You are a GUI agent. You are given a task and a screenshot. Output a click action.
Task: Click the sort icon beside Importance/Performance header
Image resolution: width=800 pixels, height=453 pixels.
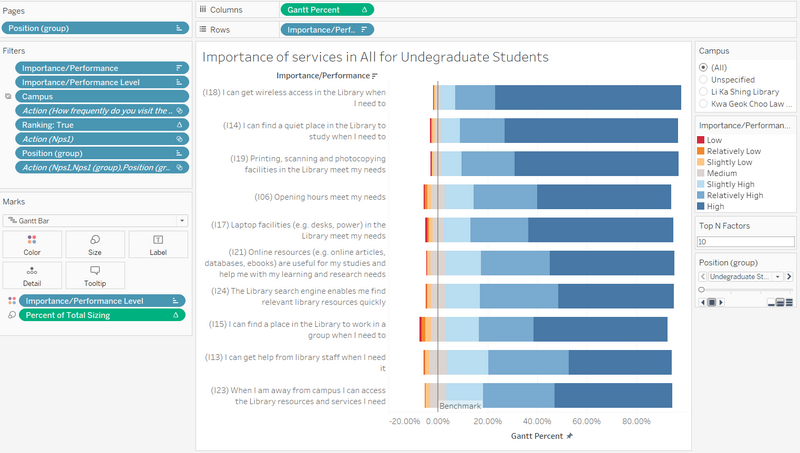[x=375, y=76]
